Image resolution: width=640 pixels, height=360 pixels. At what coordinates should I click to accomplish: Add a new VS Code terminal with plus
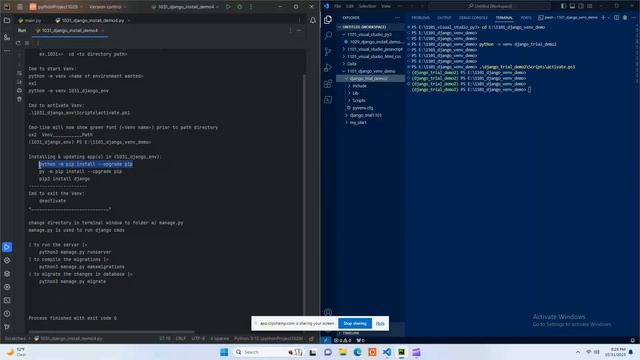click(603, 18)
